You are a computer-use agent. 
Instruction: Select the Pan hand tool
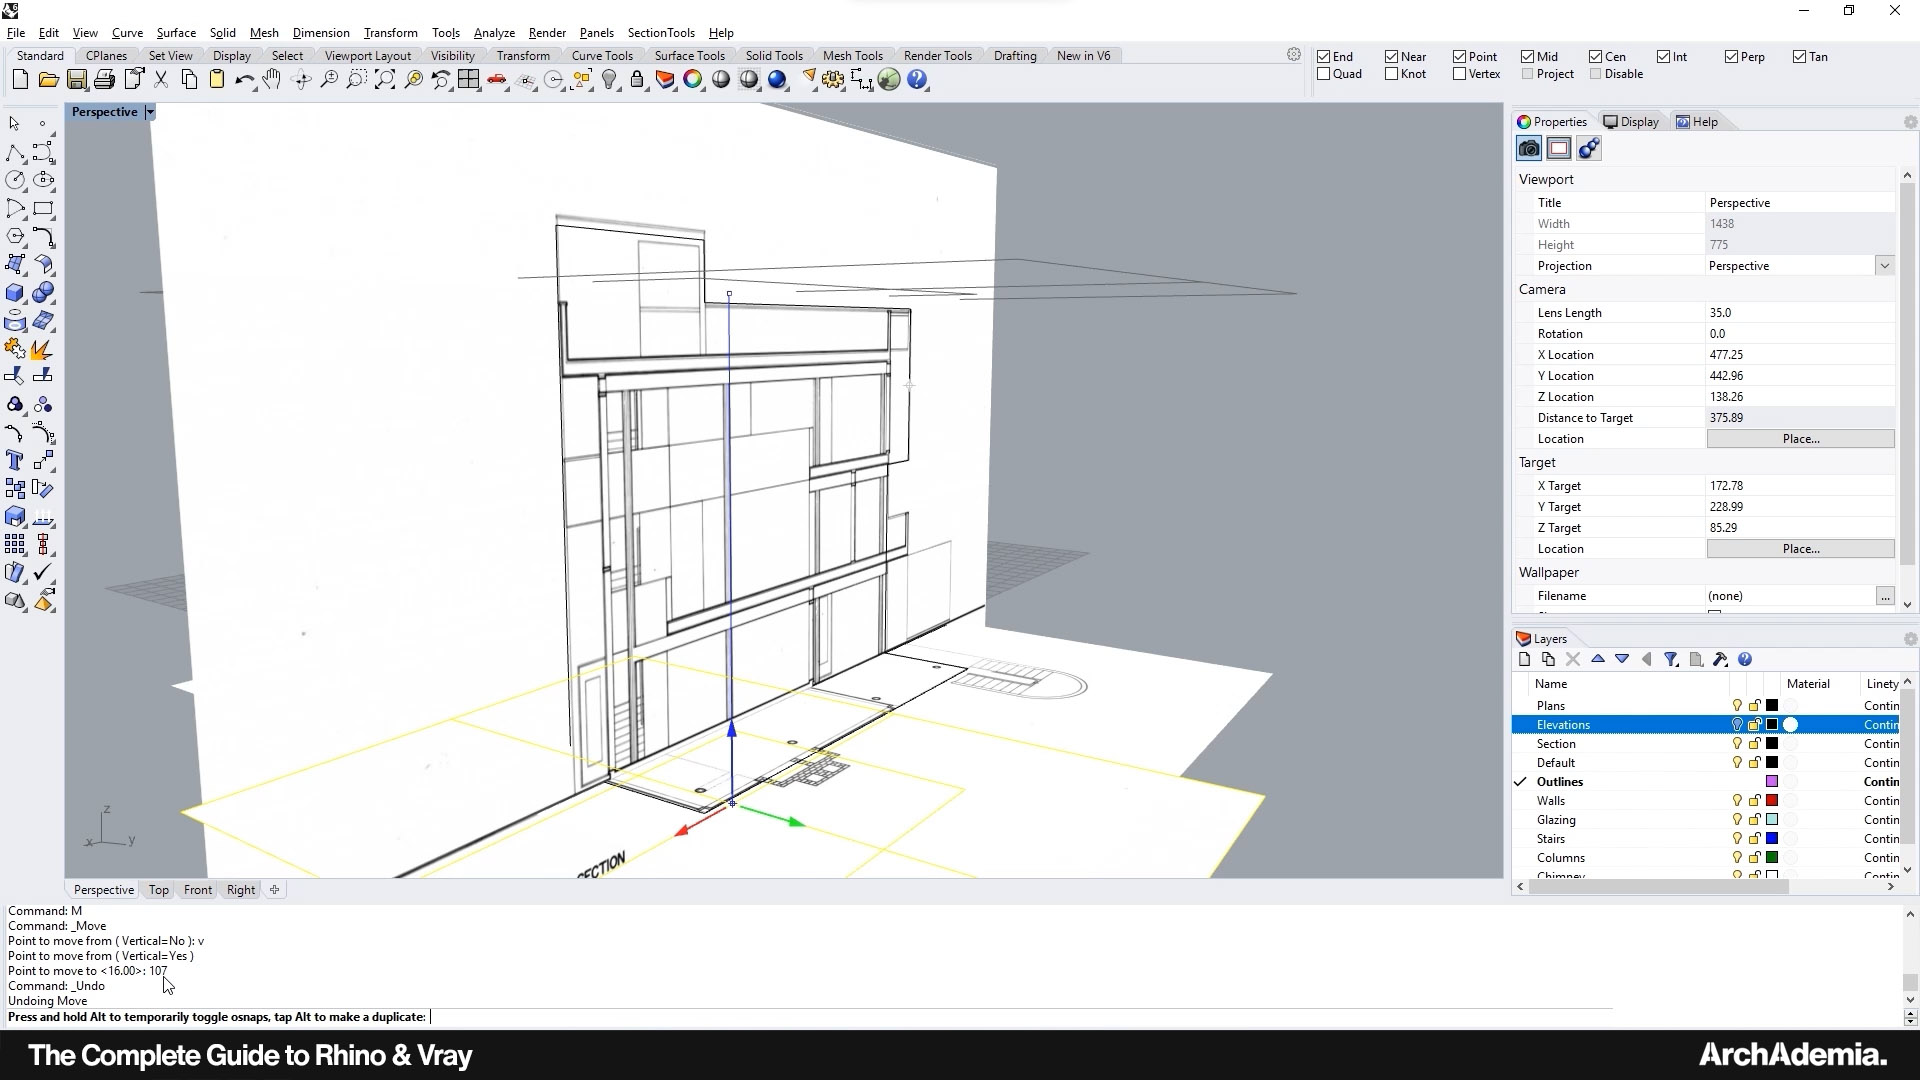click(x=272, y=80)
